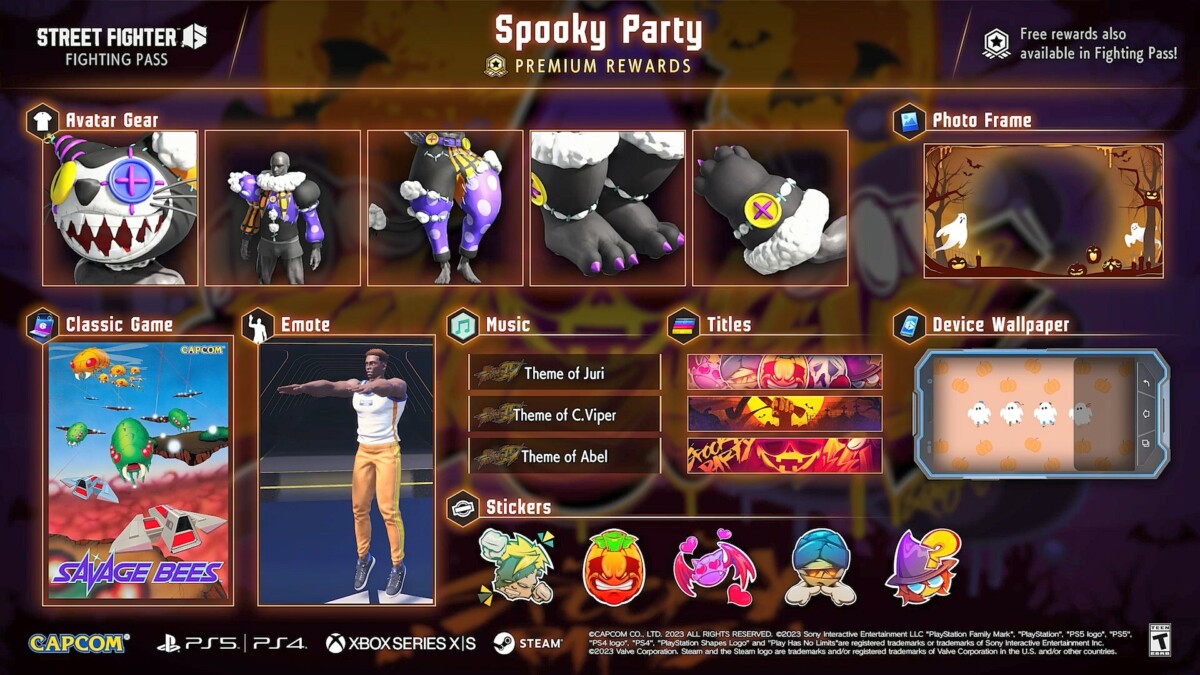Click the purple witch hat sticker
Viewport: 1200px width, 675px height.
pyautogui.click(x=922, y=566)
